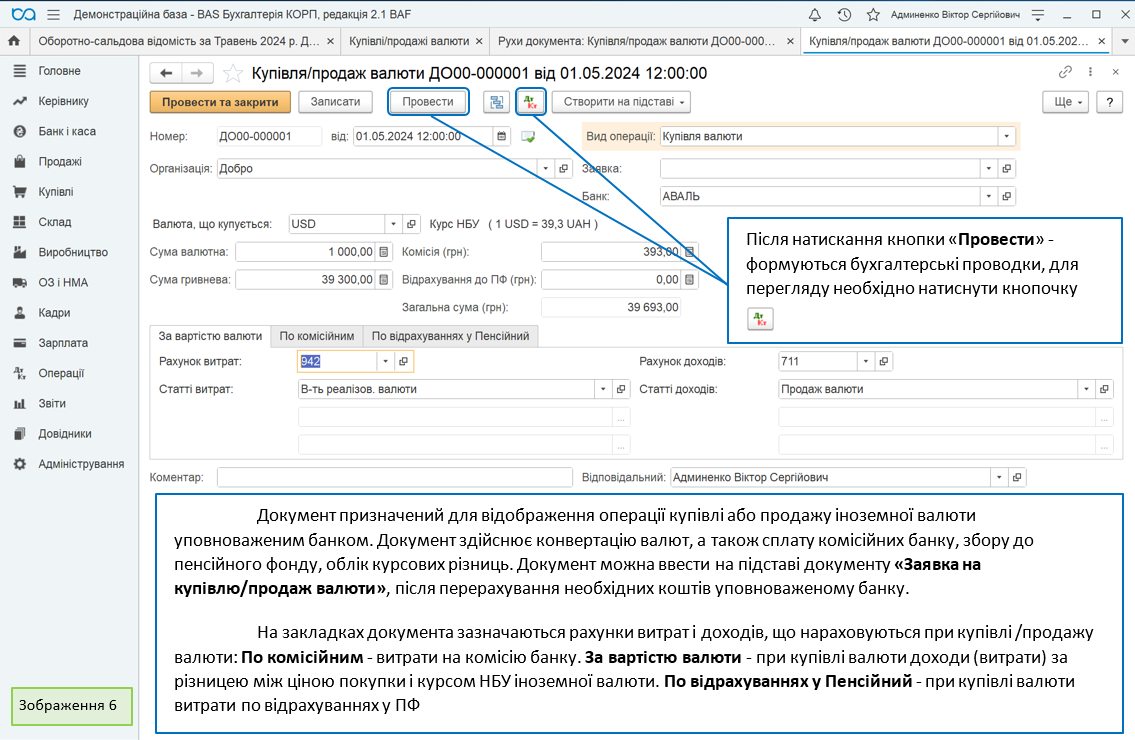Navigate back with the left arrow
Screen dimensions: 1135x740
pos(167,73)
